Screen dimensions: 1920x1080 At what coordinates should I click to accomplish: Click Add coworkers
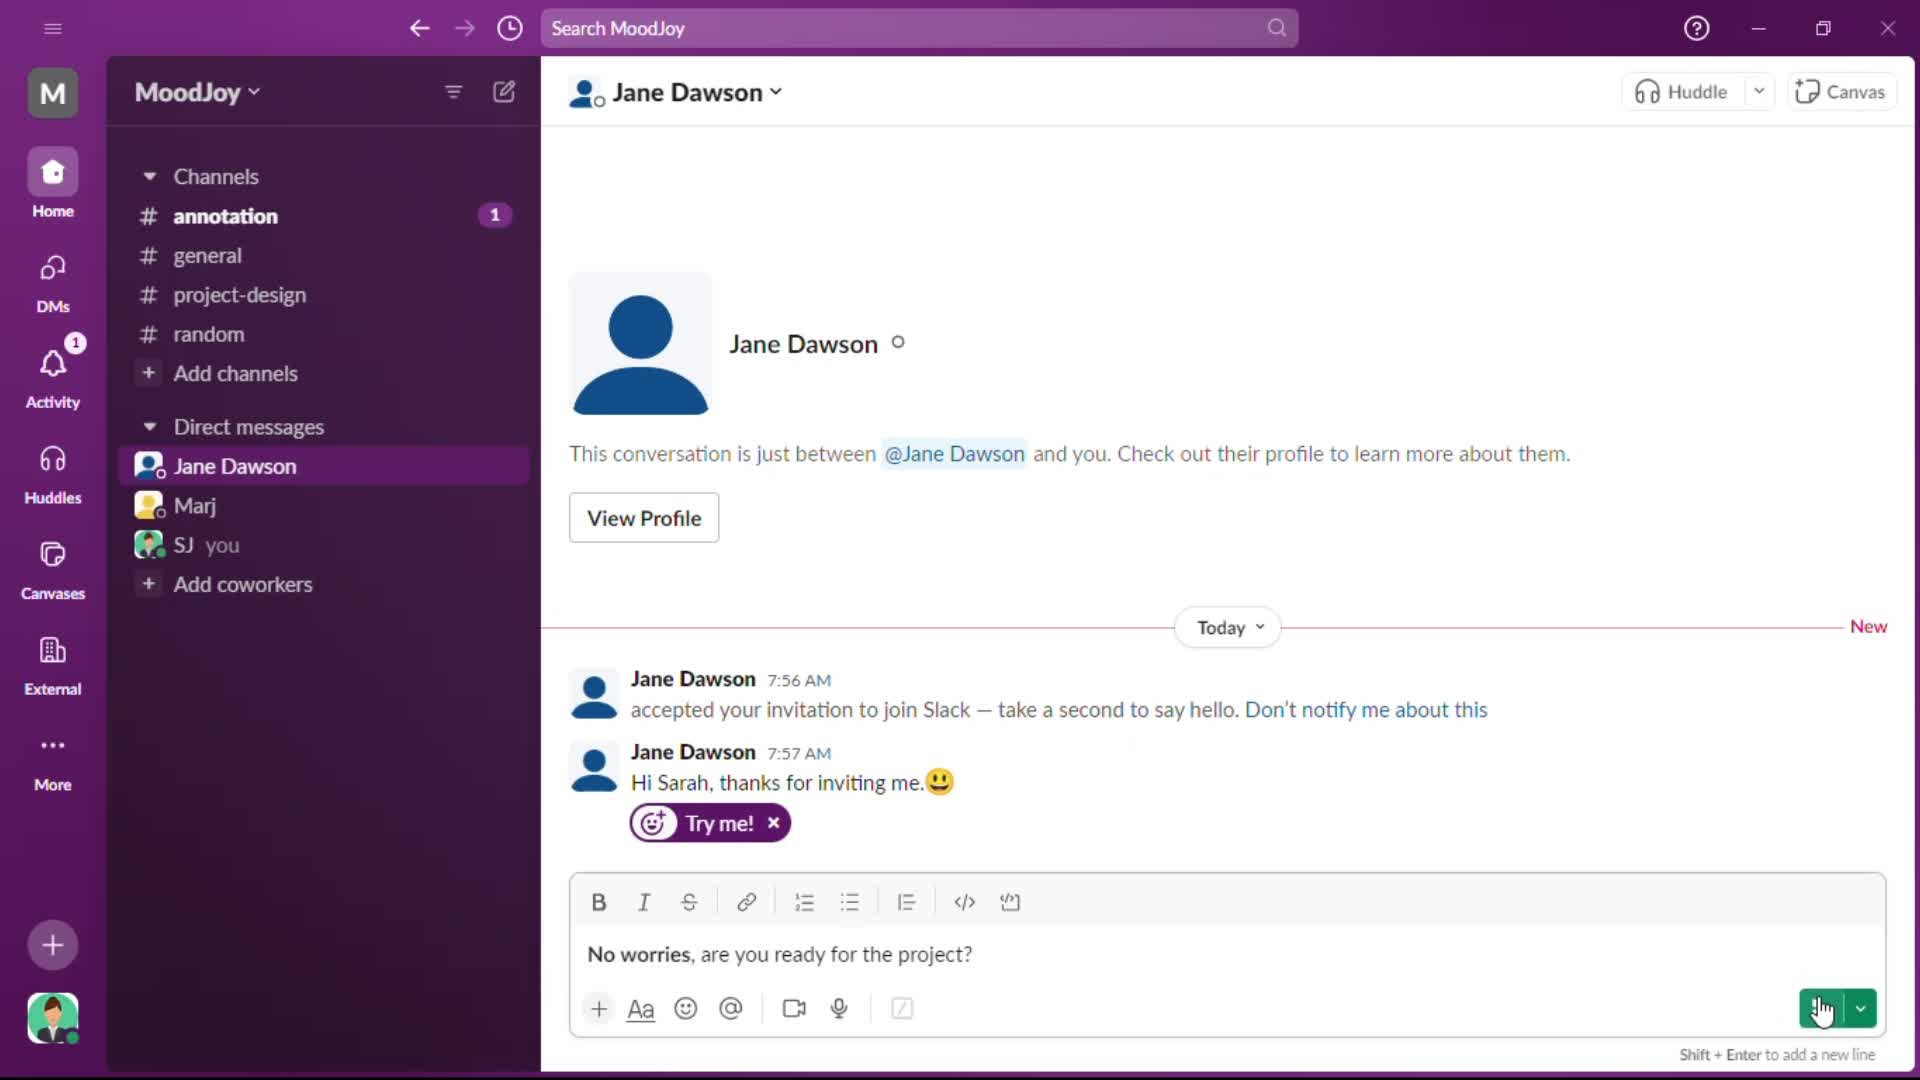point(324,584)
